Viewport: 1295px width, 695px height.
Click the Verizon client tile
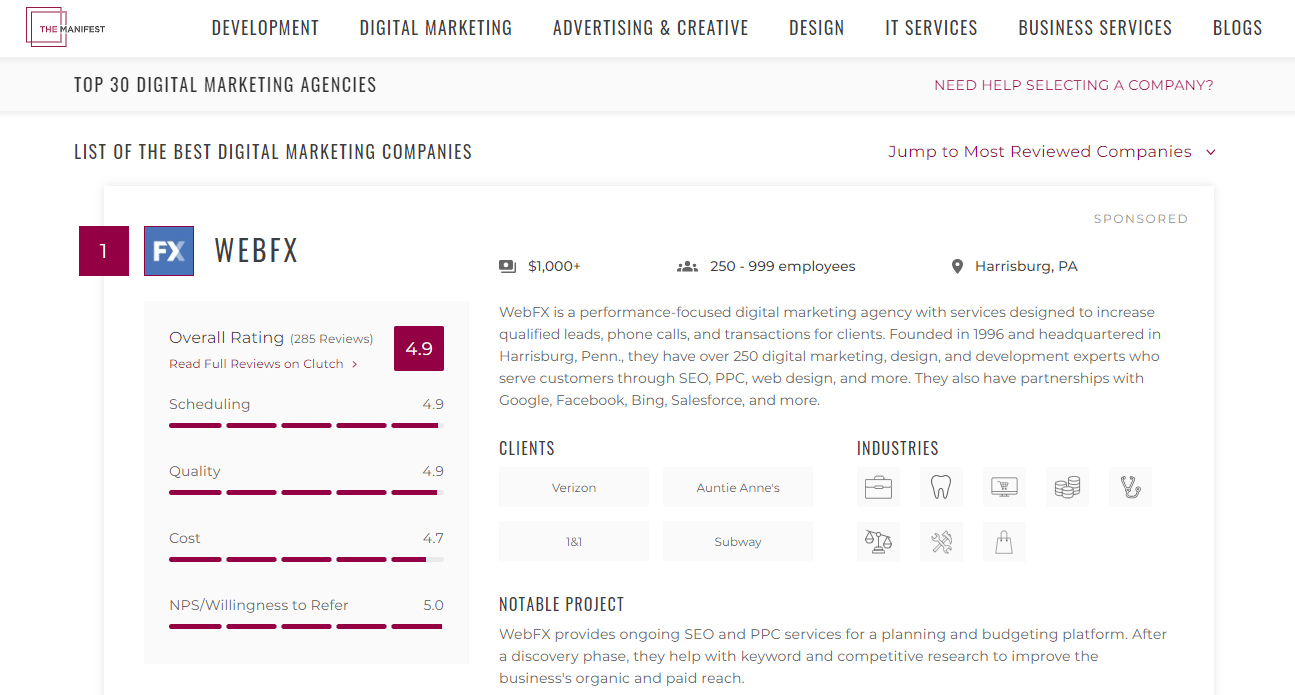[x=574, y=488]
